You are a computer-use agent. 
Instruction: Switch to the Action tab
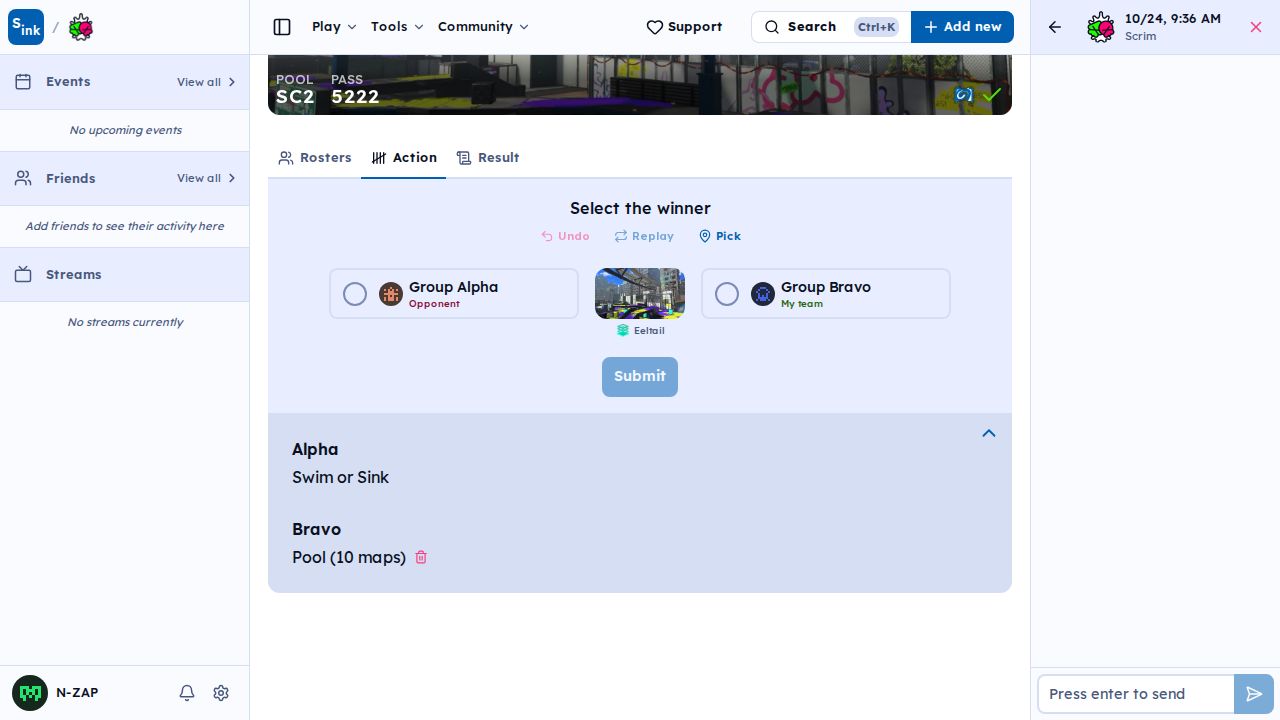pos(404,158)
